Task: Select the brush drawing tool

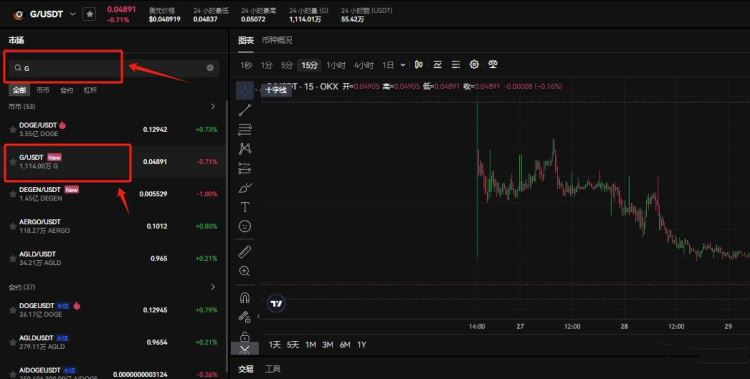Action: click(x=245, y=188)
